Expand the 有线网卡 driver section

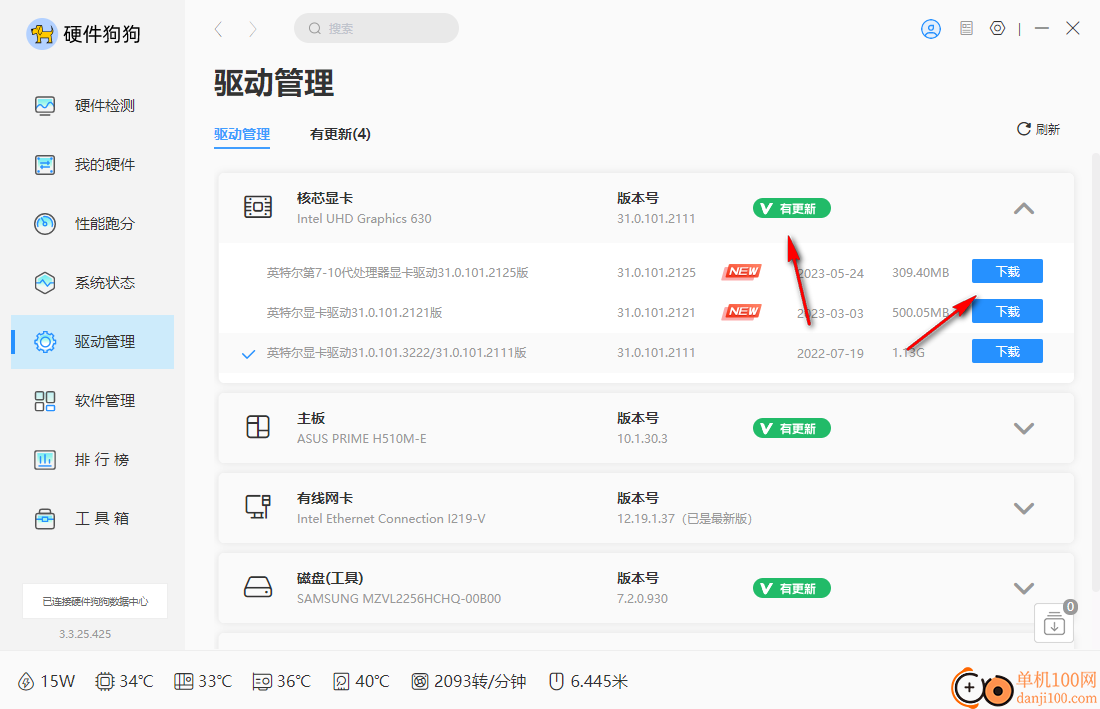[1024, 508]
